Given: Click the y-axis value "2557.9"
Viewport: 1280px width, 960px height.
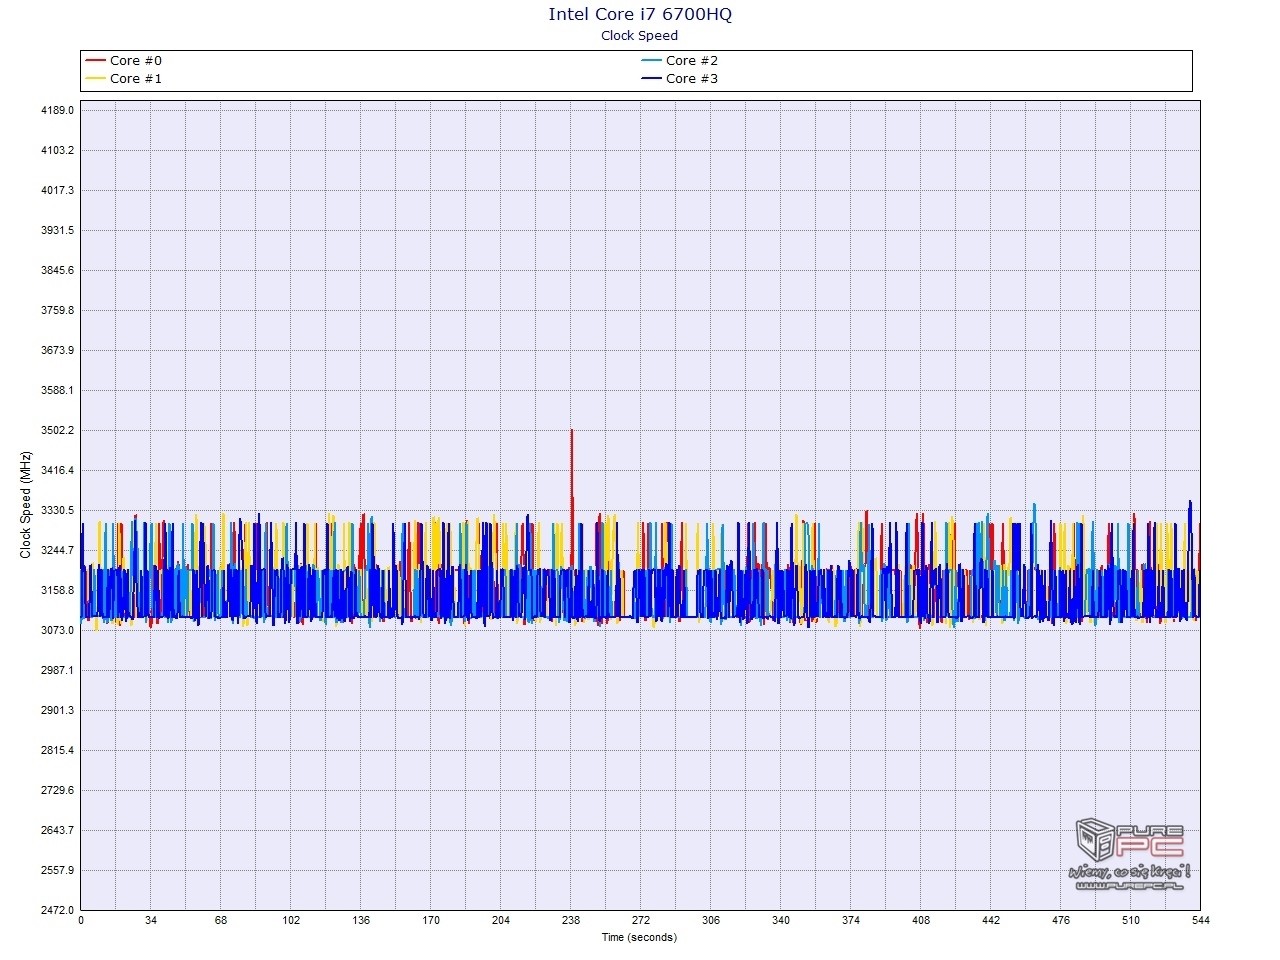Looking at the screenshot, I should coord(57,870).
